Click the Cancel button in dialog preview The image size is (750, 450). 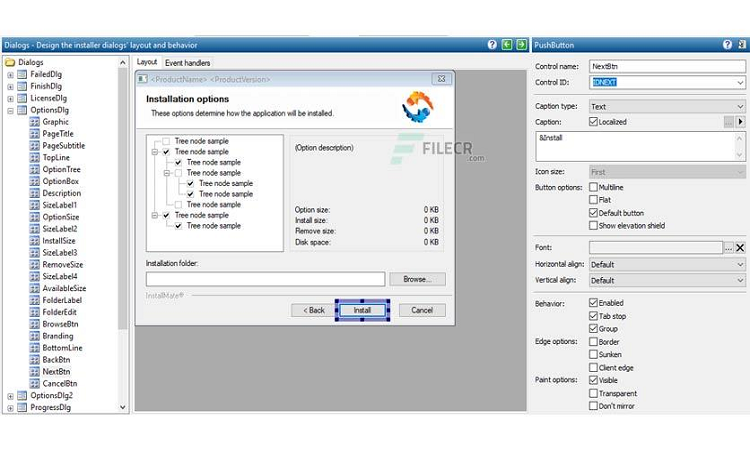tap(422, 310)
